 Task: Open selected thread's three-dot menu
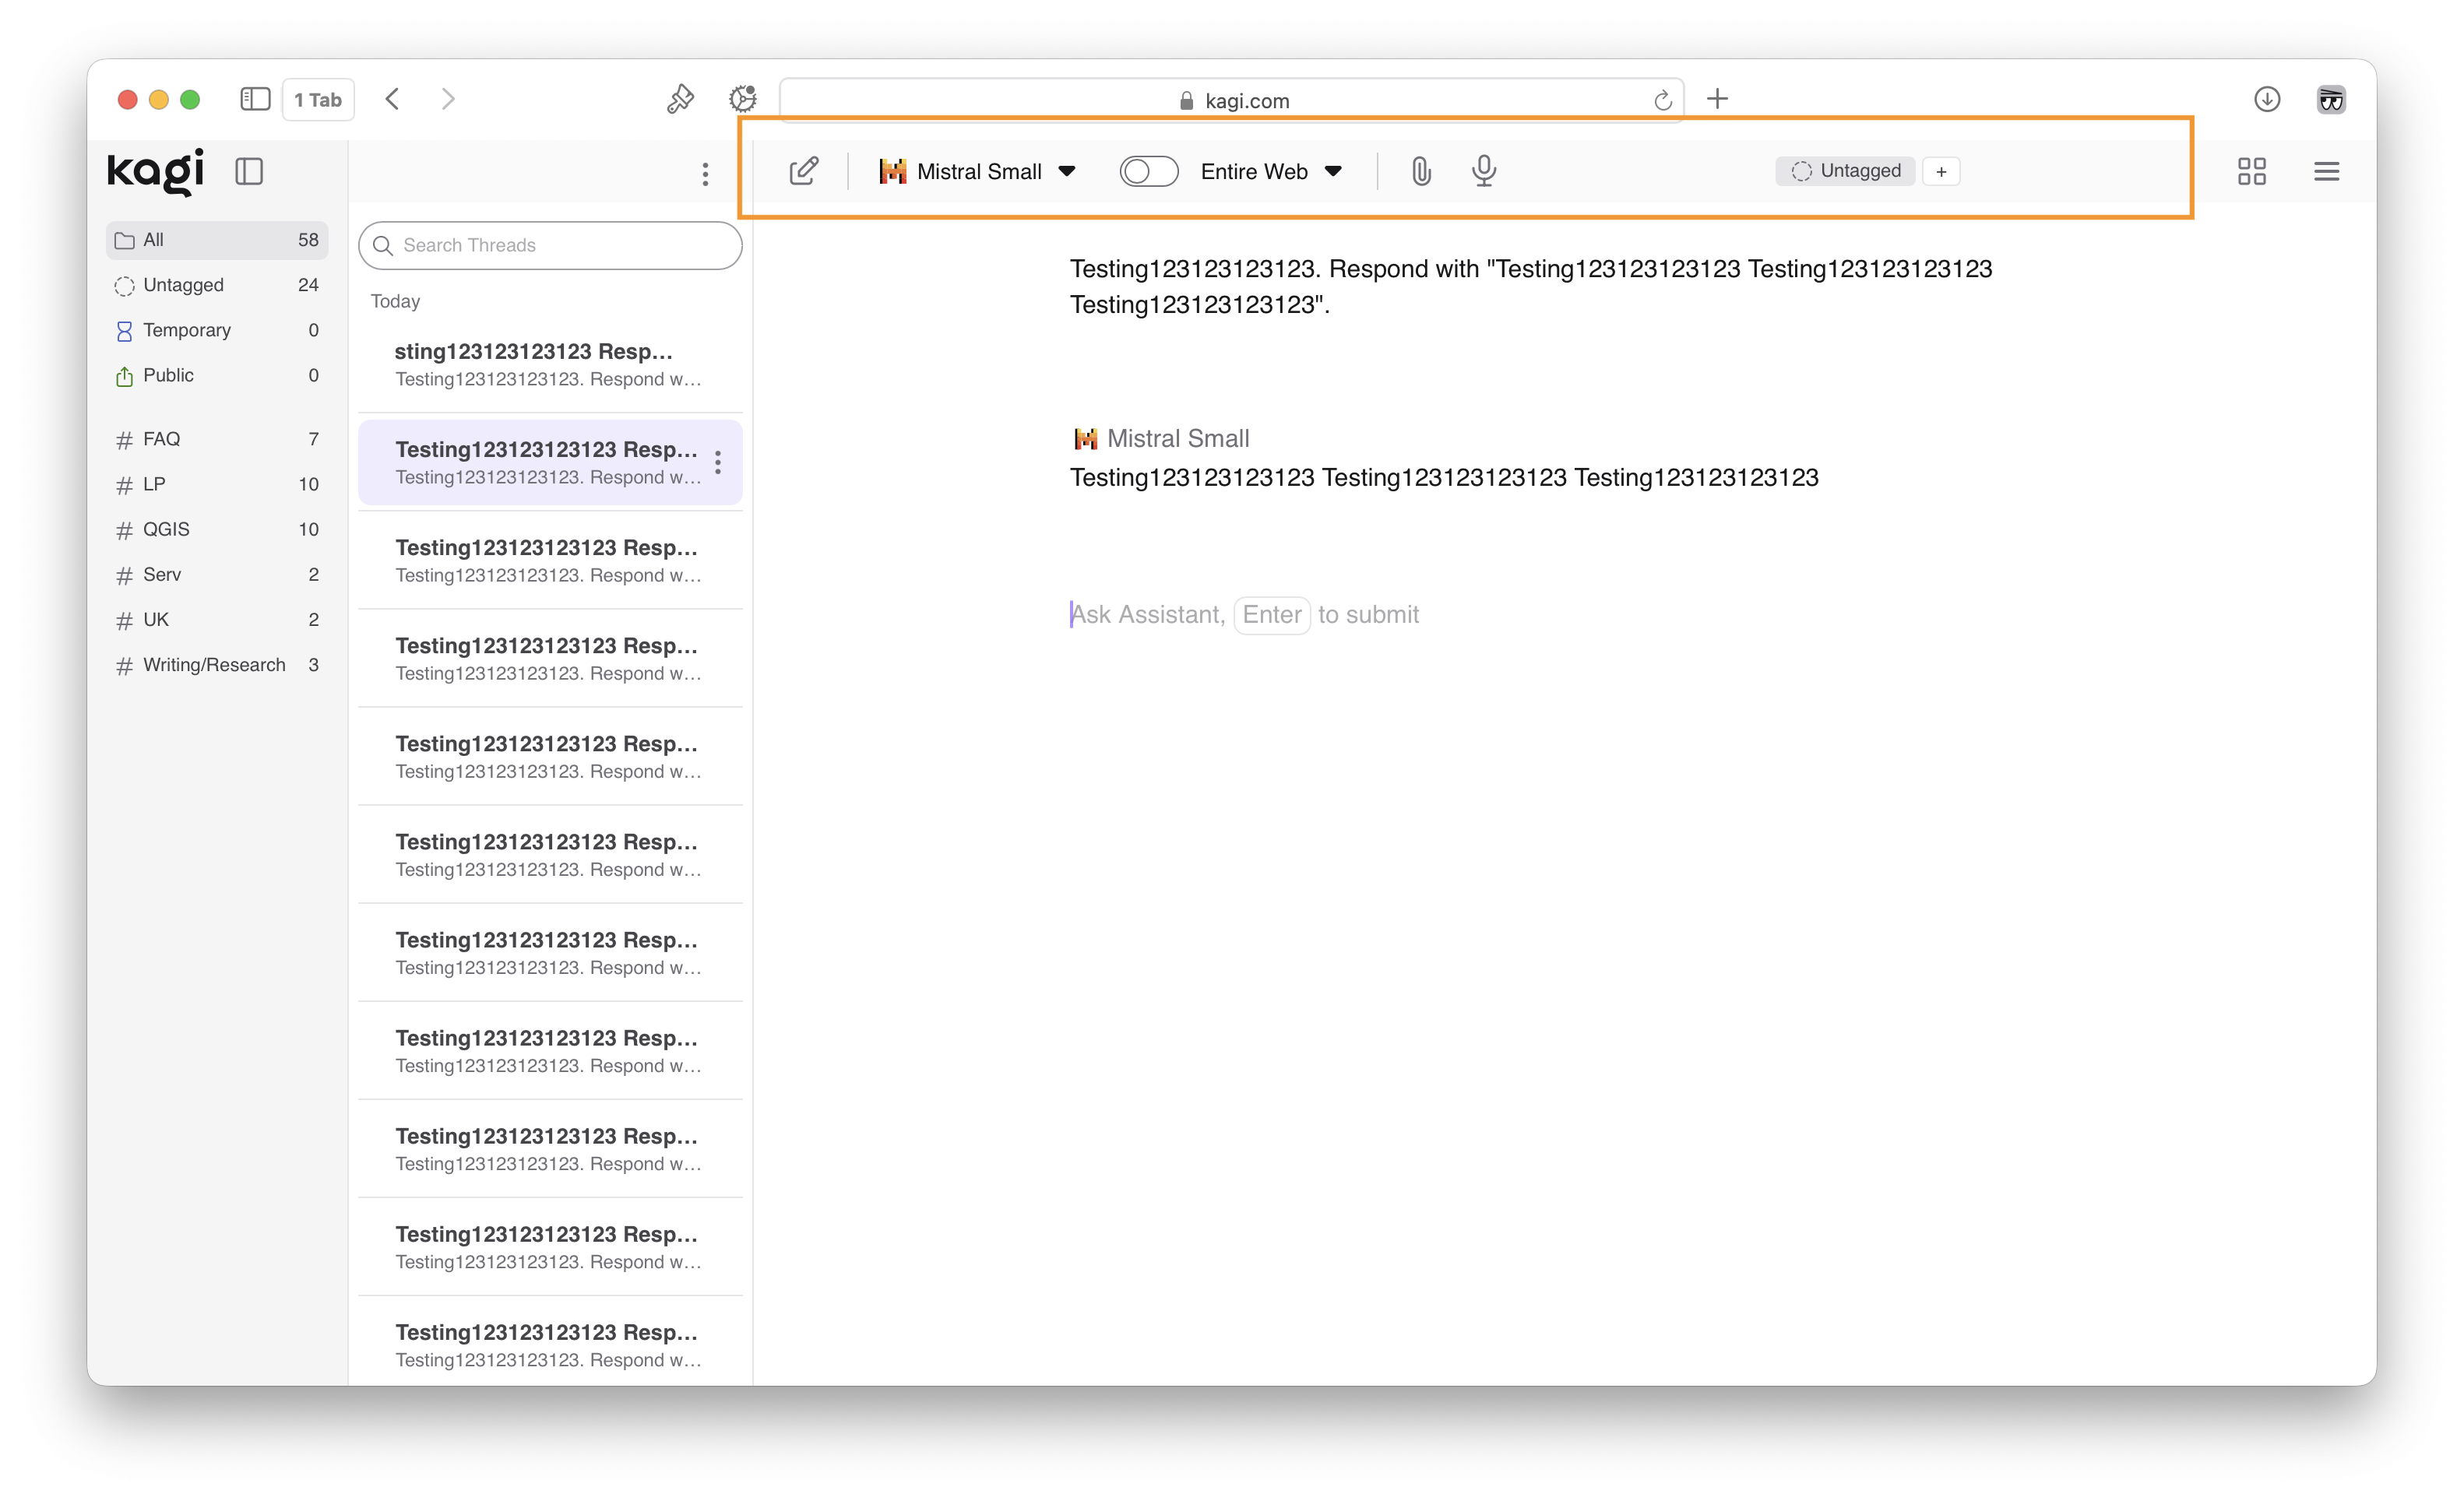718,462
